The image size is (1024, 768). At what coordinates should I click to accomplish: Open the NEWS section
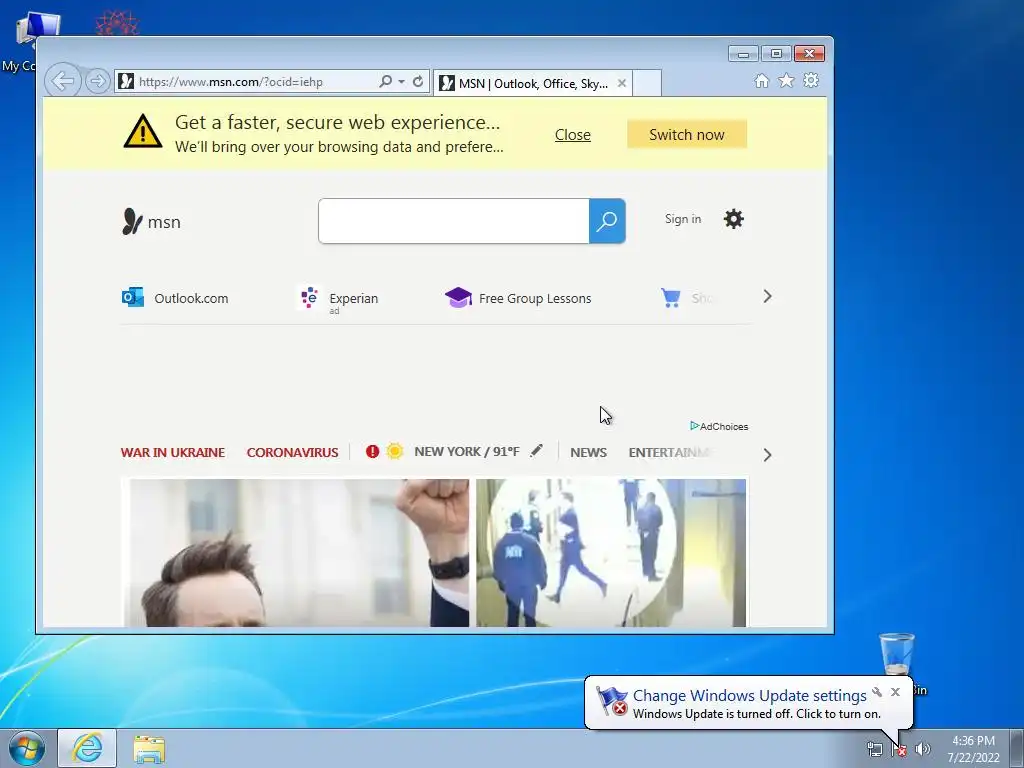pos(588,452)
